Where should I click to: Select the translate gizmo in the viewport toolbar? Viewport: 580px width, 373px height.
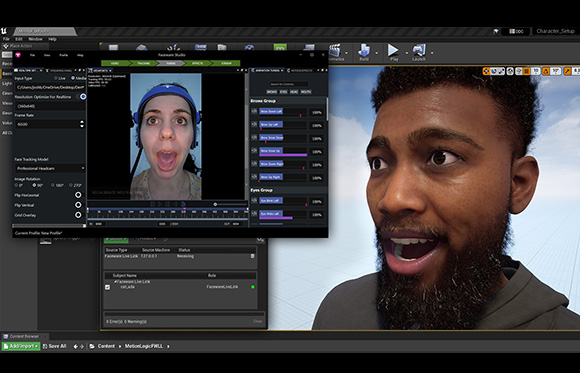(x=486, y=71)
